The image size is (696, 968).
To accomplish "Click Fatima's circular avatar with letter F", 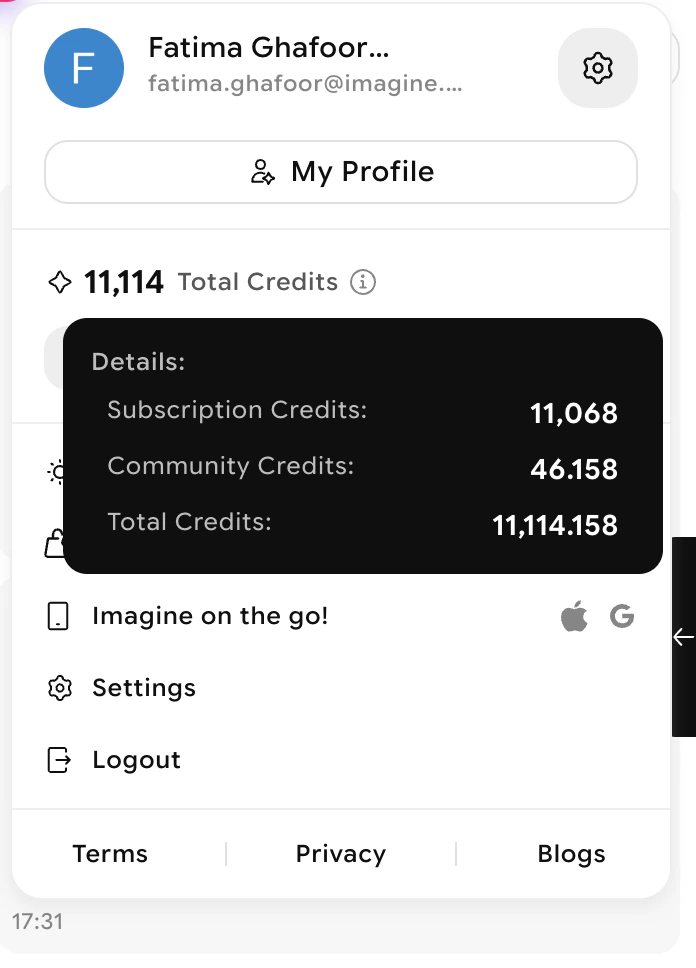I will point(83,68).
